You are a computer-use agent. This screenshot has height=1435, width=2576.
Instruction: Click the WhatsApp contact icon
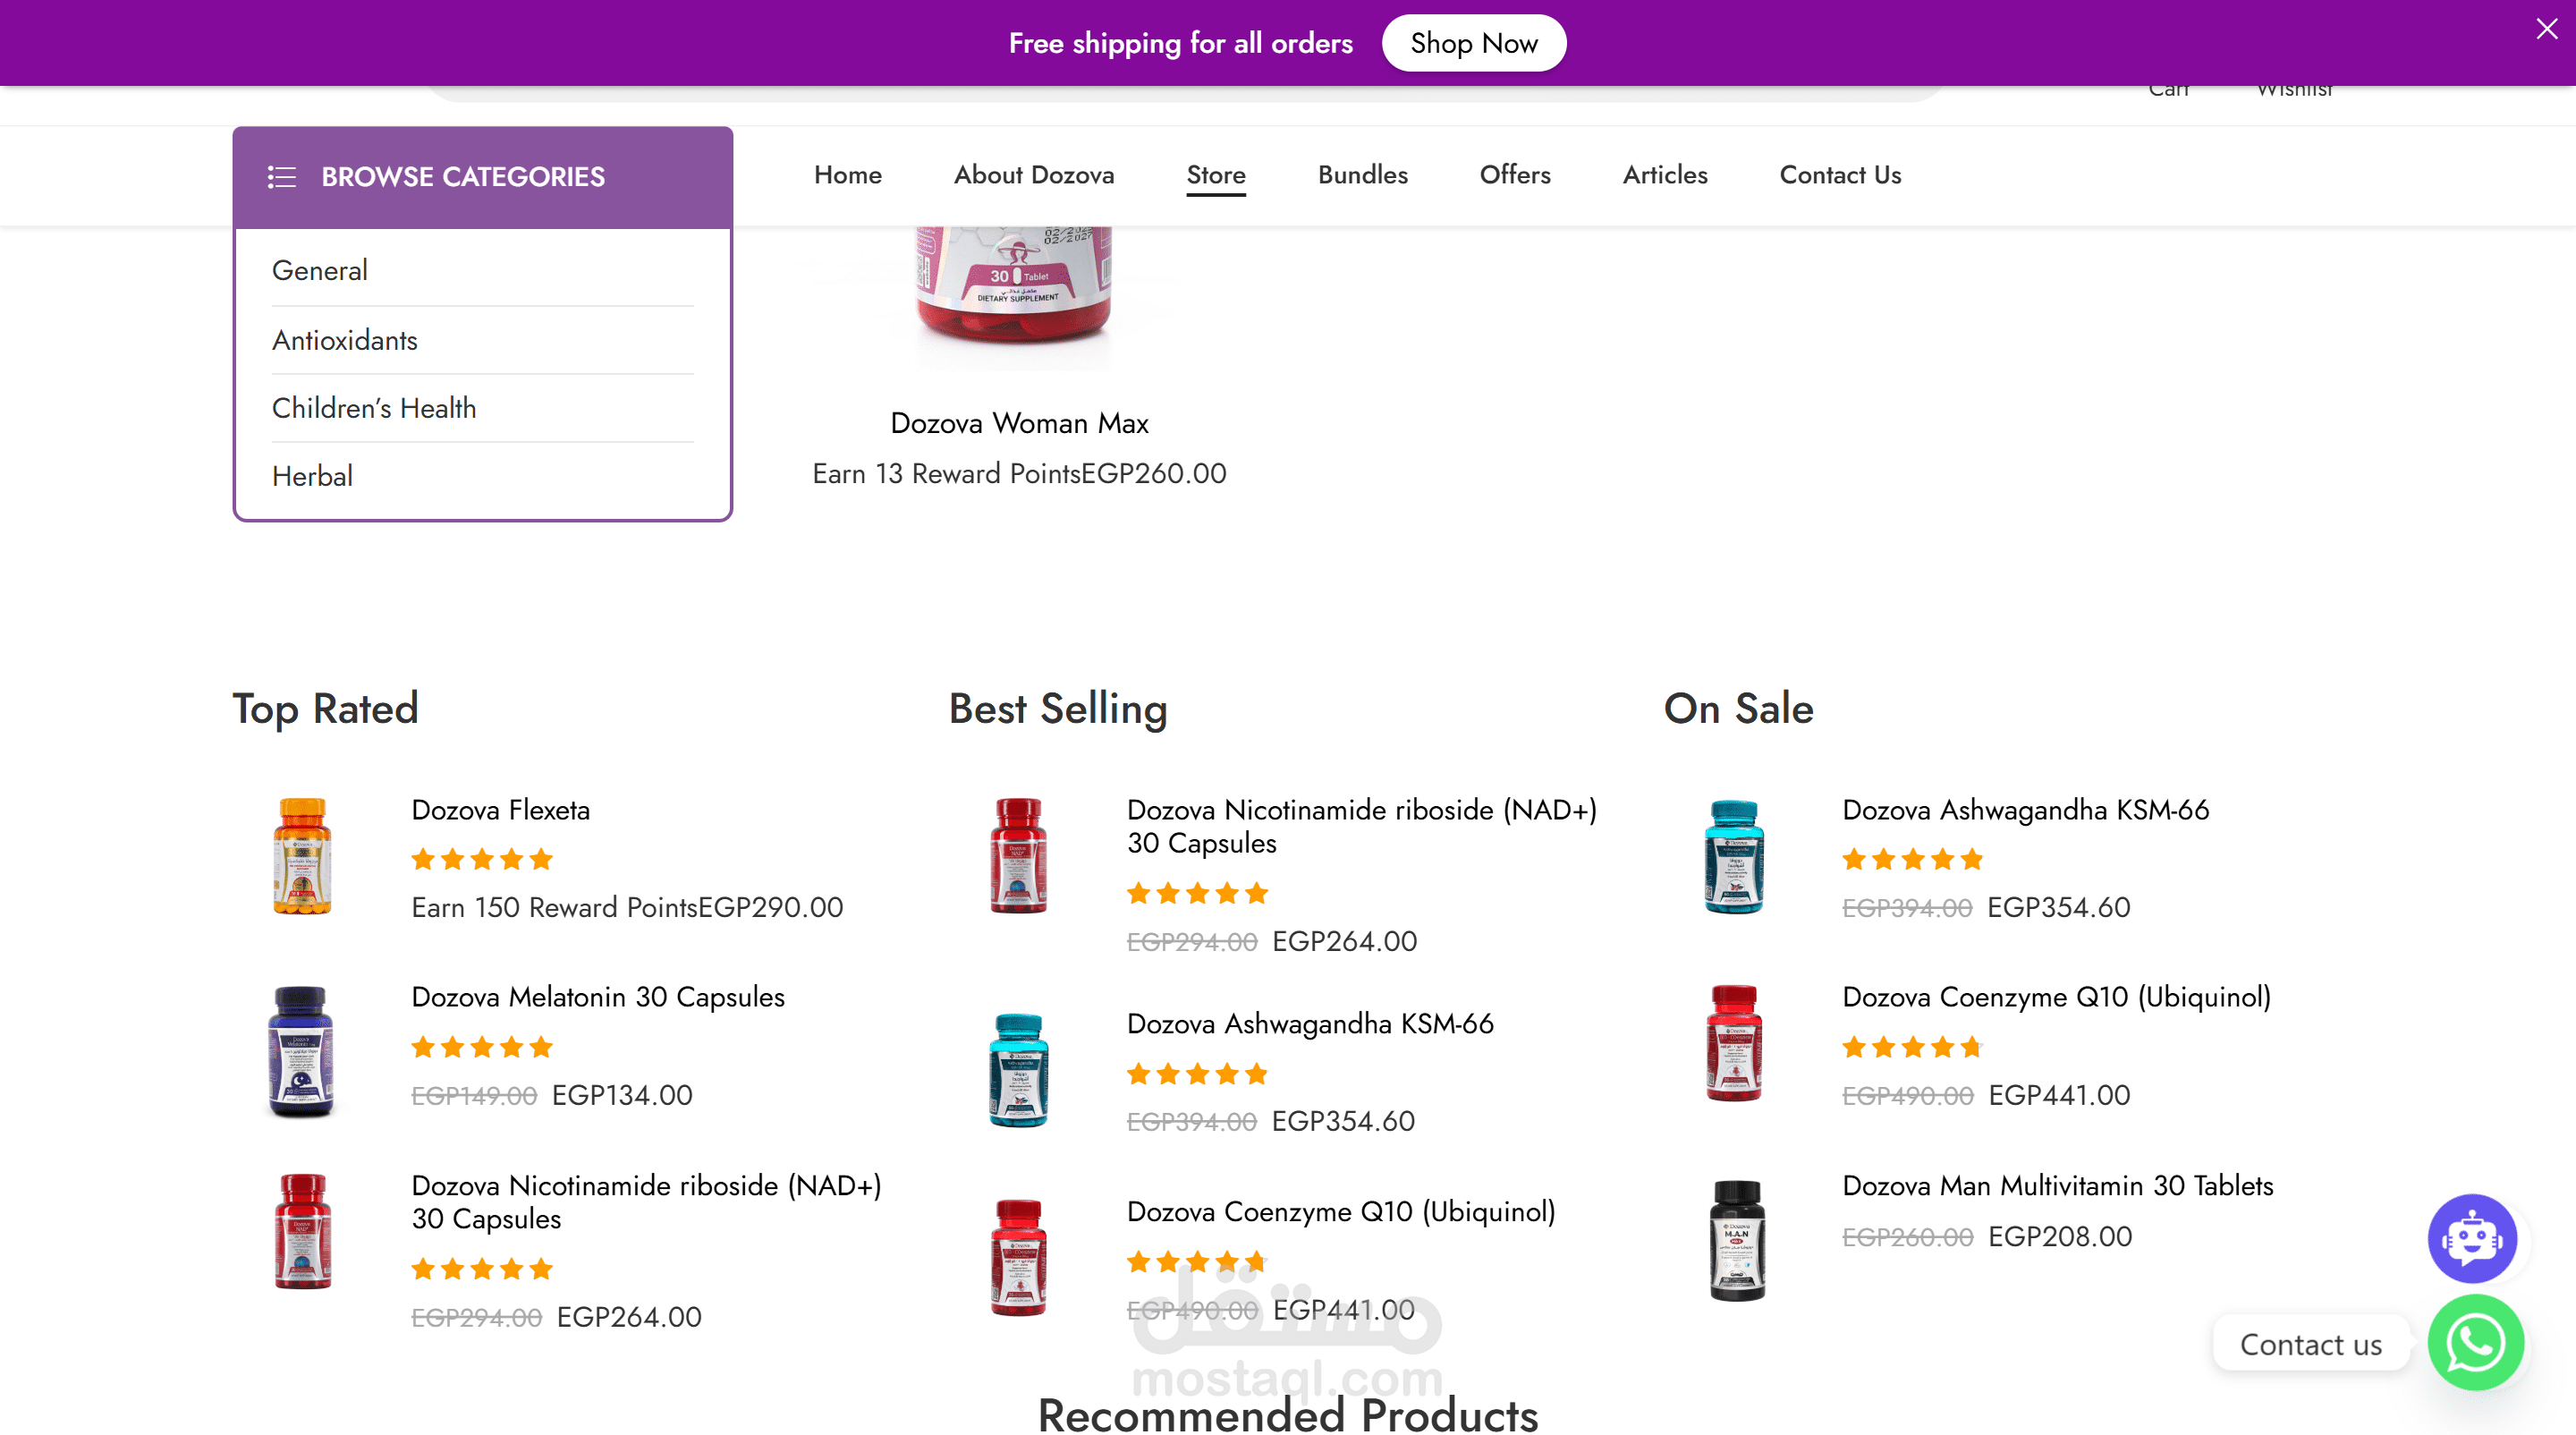click(2475, 1342)
